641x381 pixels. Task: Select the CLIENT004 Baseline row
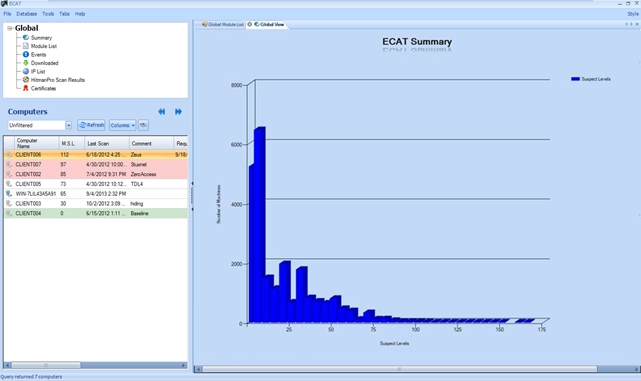coord(96,213)
